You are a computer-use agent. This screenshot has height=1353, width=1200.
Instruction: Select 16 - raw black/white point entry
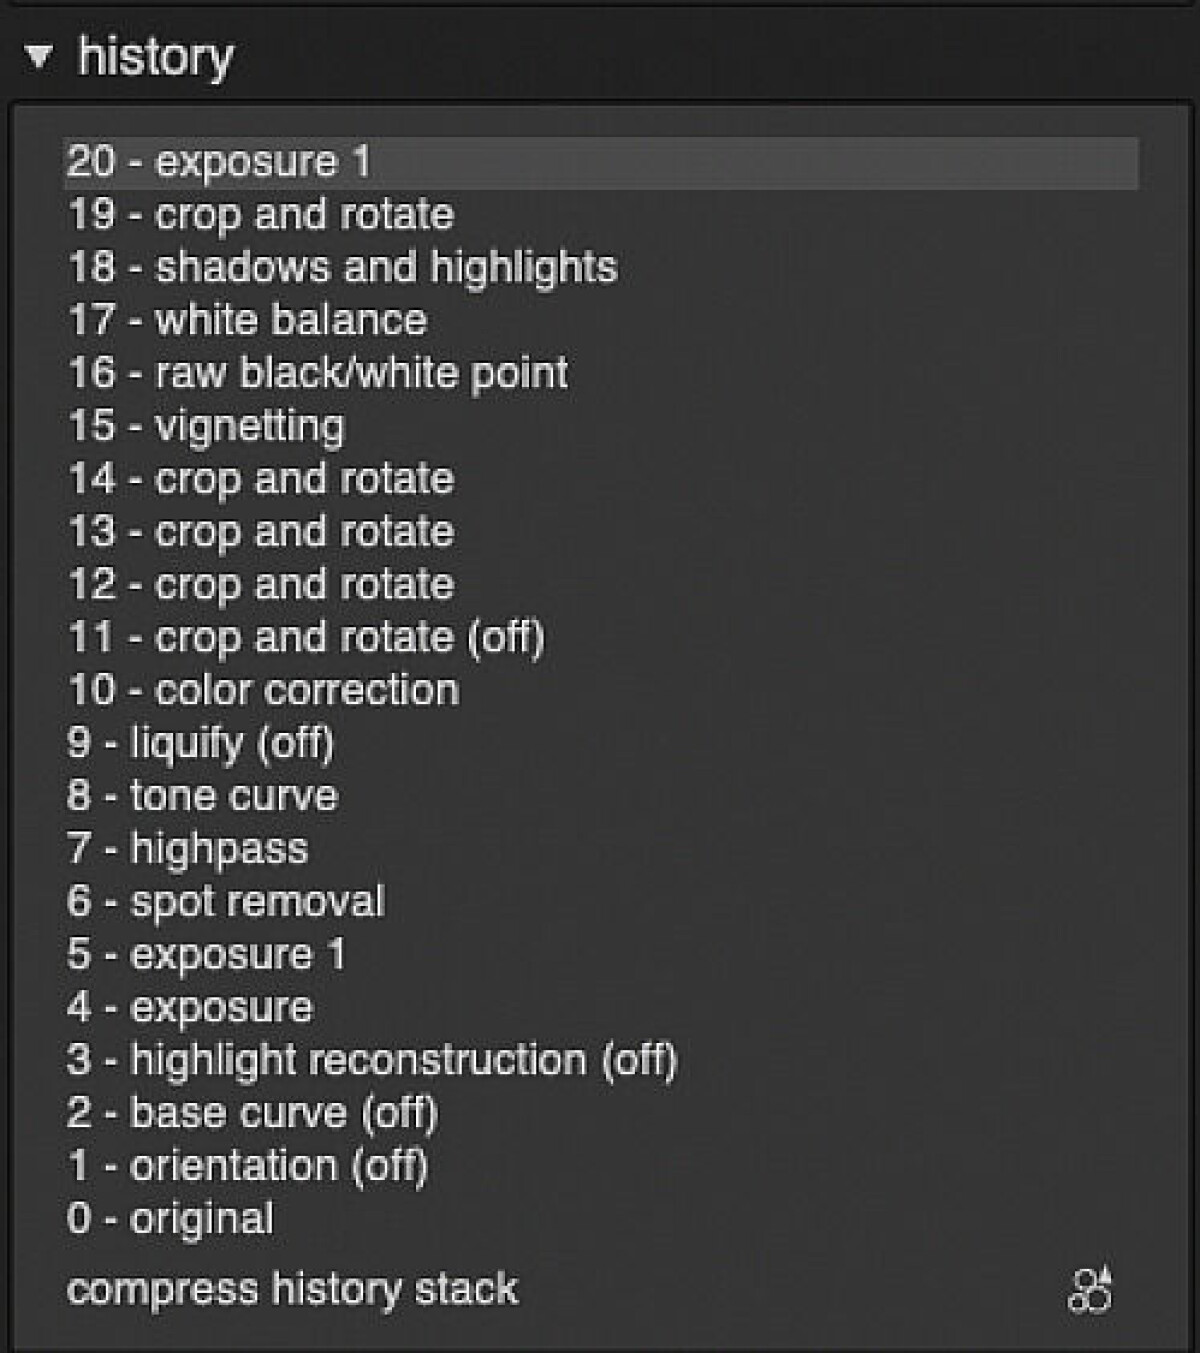click(x=601, y=374)
